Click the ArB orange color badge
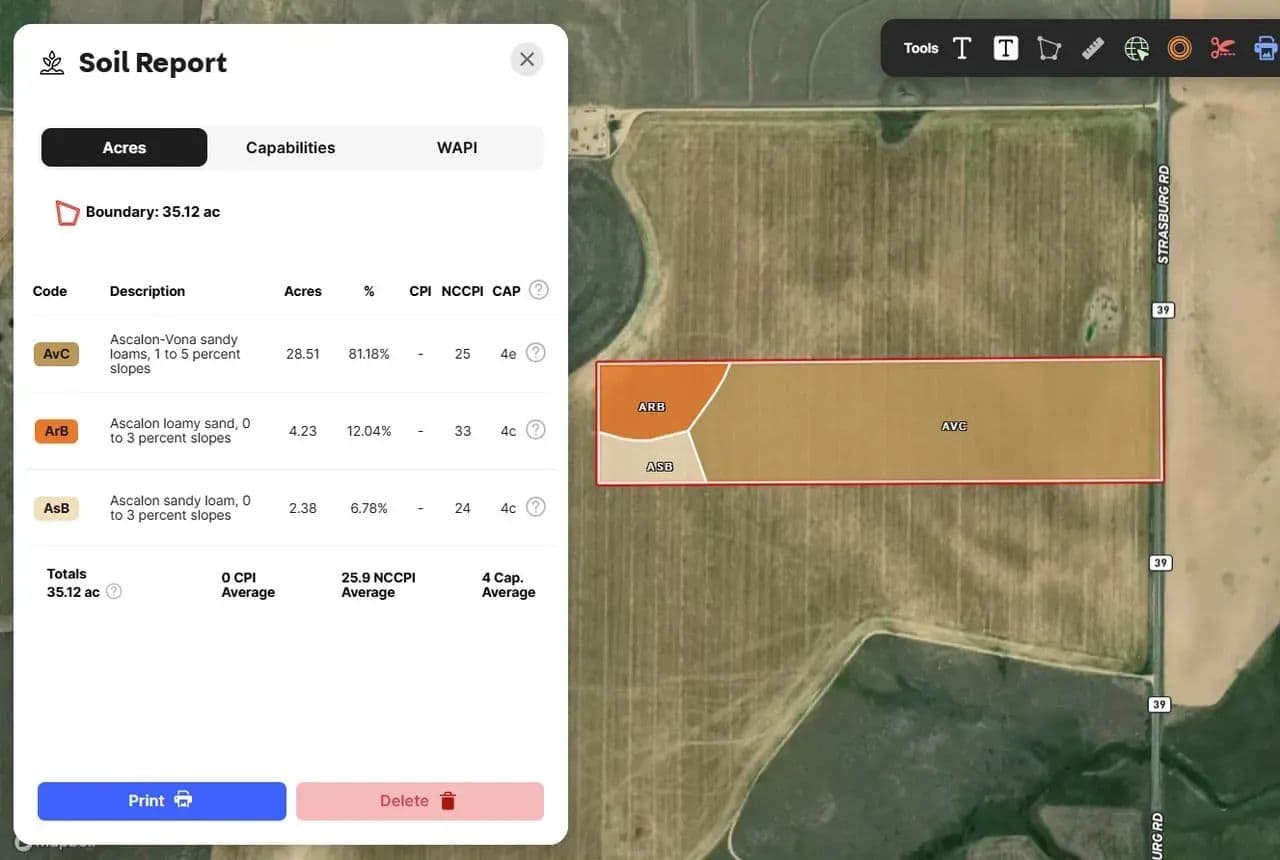1280x860 pixels. tap(56, 431)
